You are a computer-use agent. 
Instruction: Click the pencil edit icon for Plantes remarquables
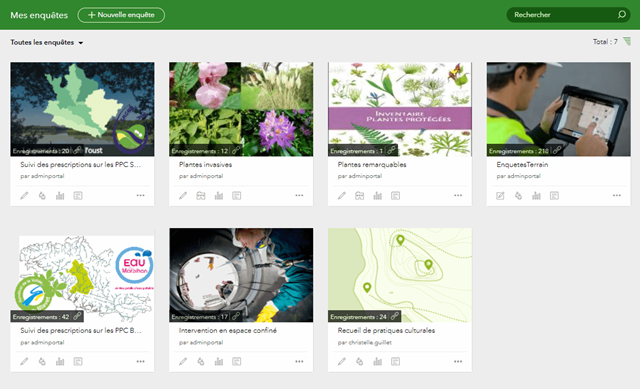(342, 196)
